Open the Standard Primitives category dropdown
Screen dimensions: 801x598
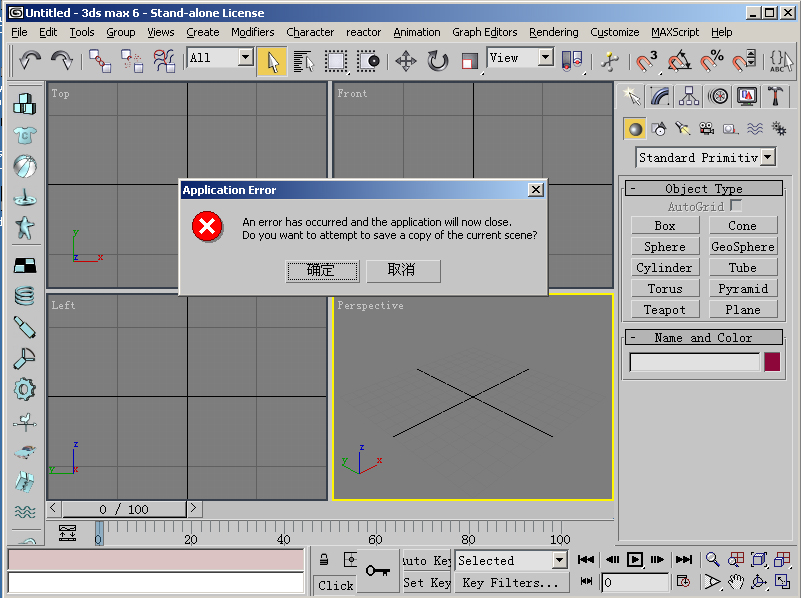click(x=768, y=157)
